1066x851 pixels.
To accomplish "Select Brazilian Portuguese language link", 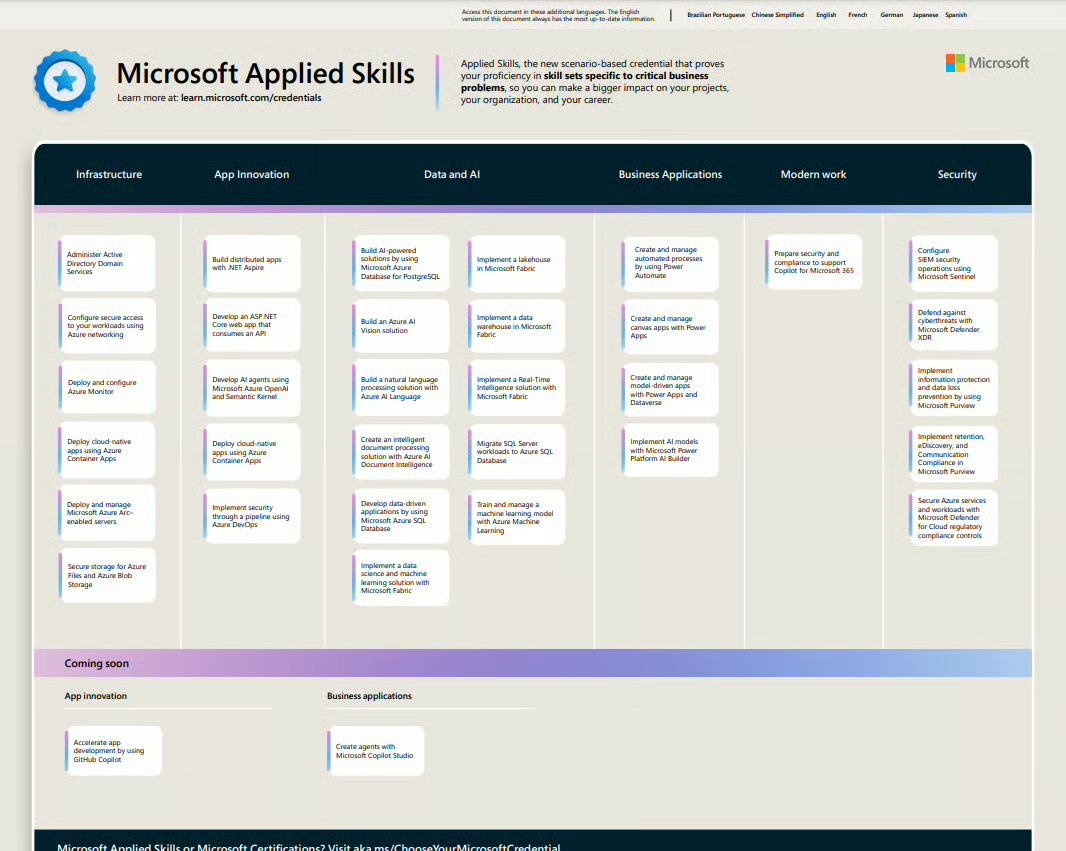I will coord(716,15).
